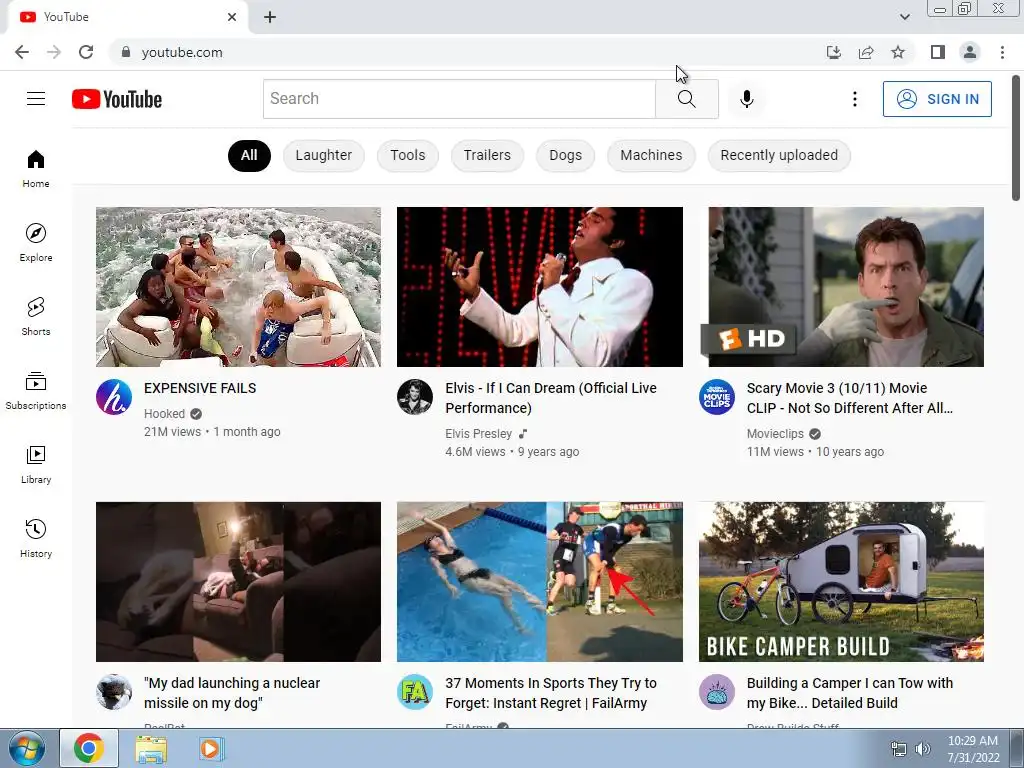Open a new browser tab
The width and height of the screenshot is (1024, 768).
pos(270,17)
